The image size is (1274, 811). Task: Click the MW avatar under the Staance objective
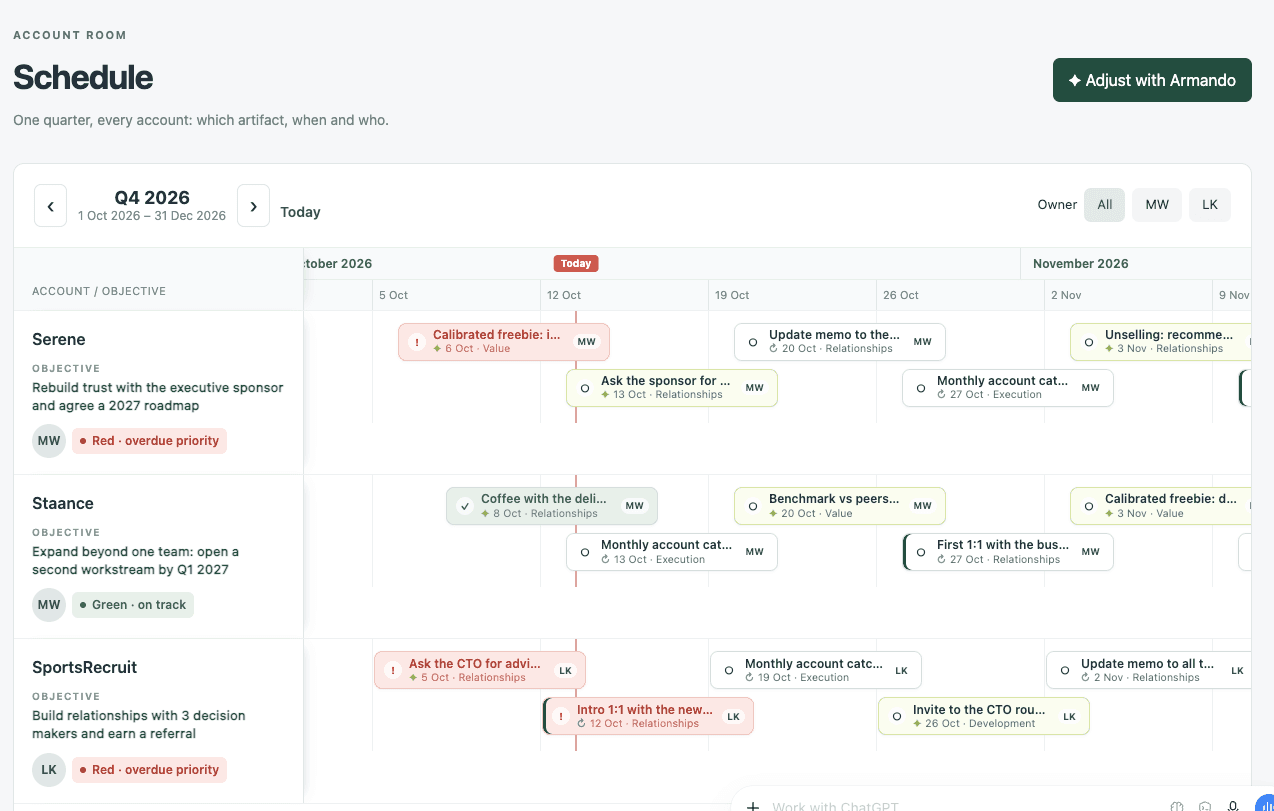(x=49, y=605)
